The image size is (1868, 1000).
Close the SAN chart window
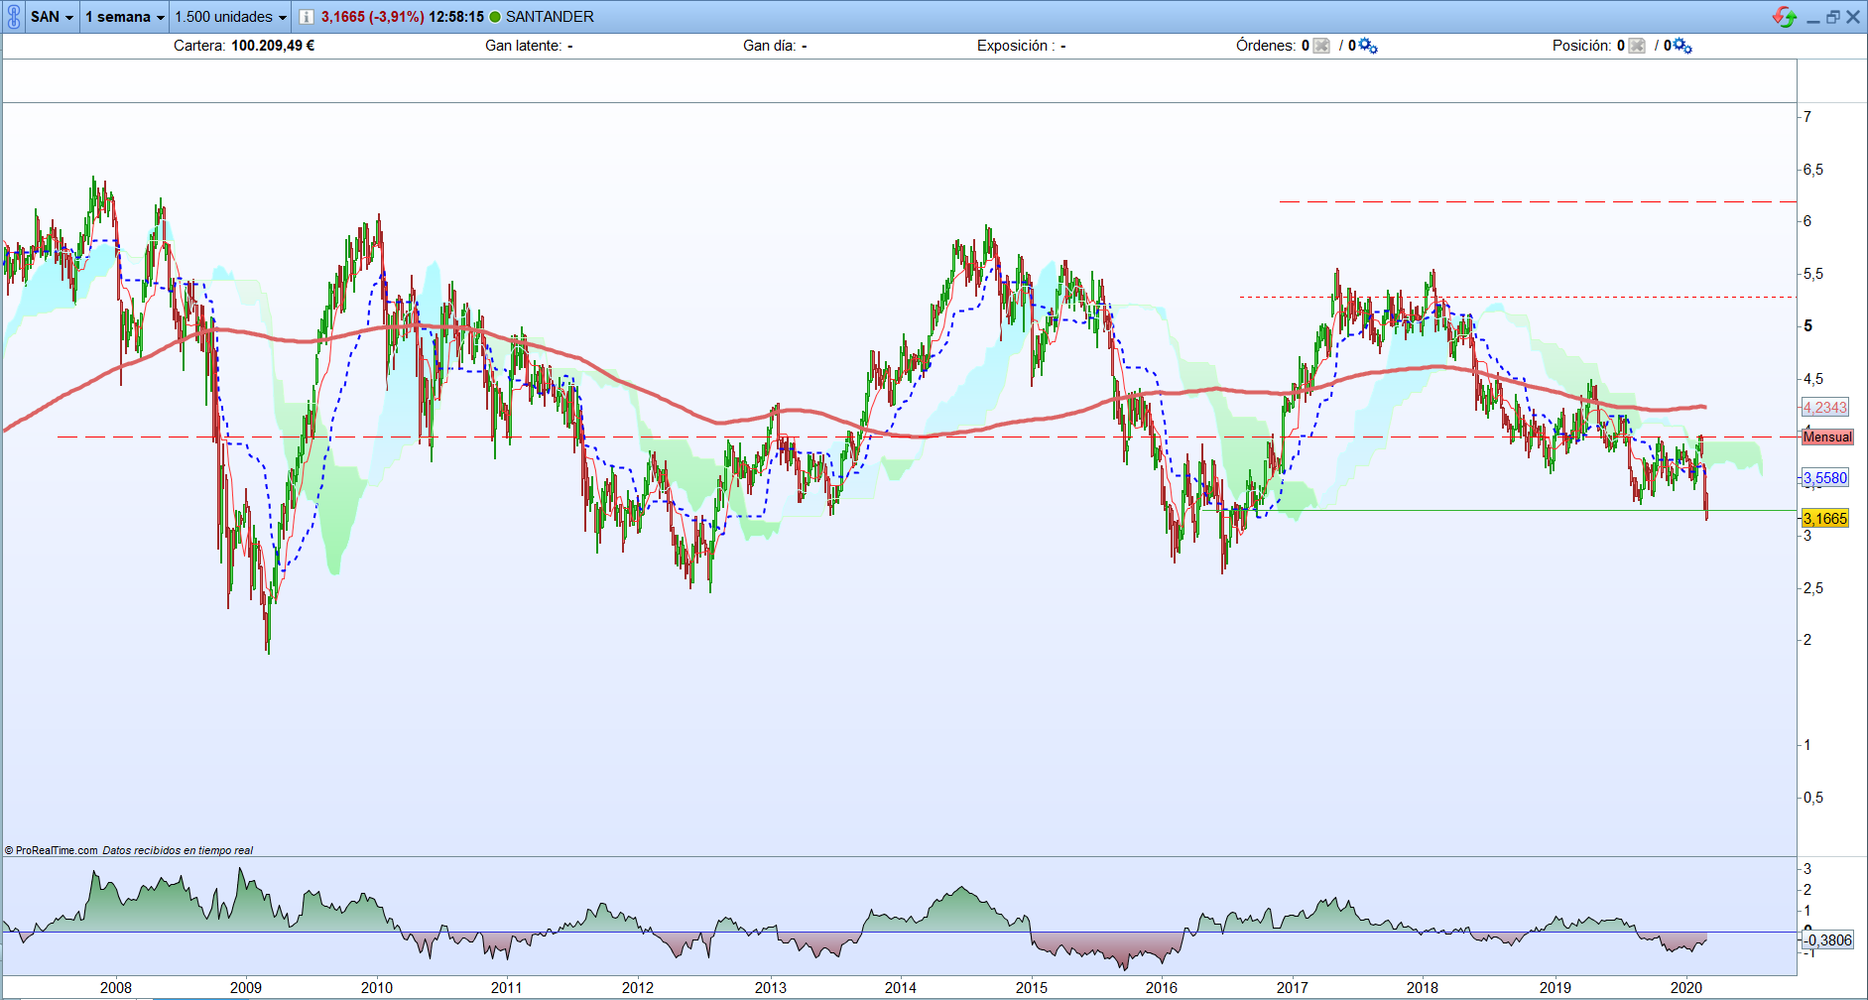point(1852,17)
